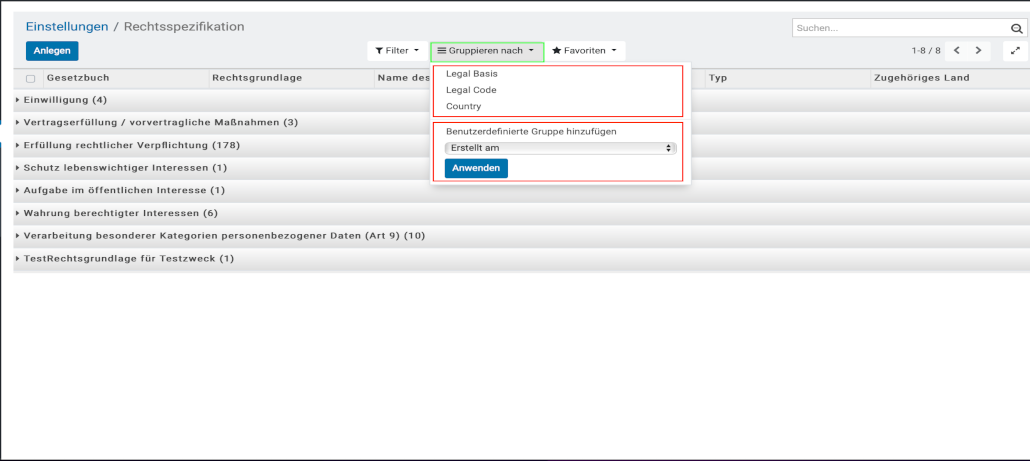
Task: Open the Erstellt am dropdown
Action: [x=560, y=148]
